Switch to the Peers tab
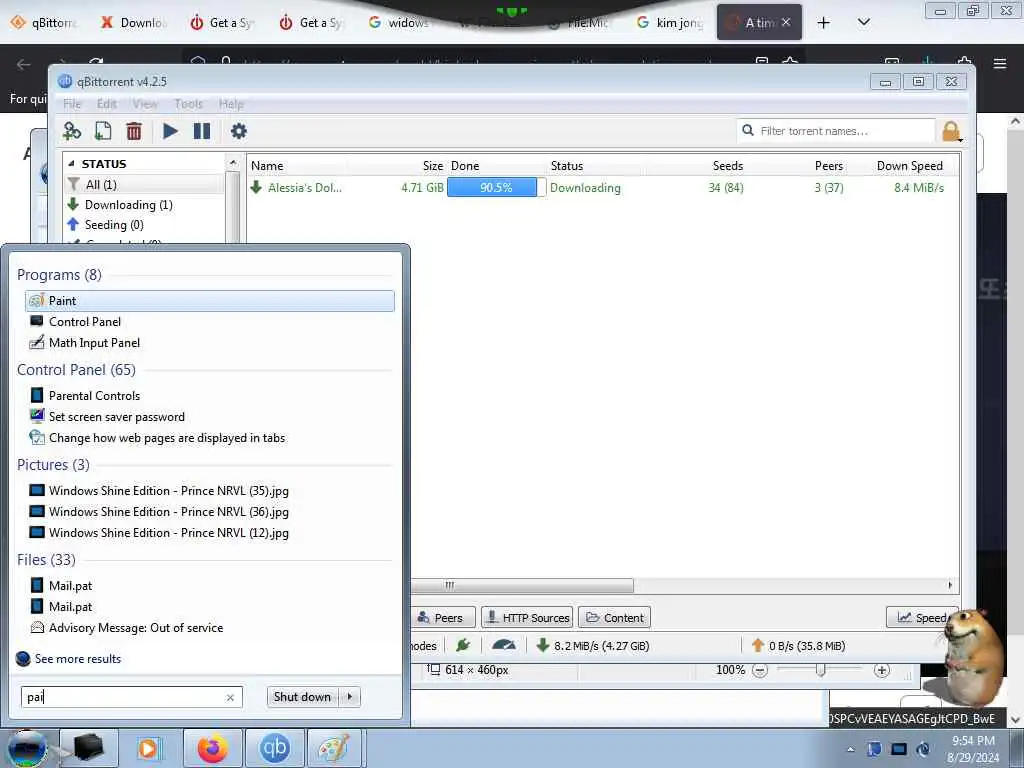 (442, 618)
